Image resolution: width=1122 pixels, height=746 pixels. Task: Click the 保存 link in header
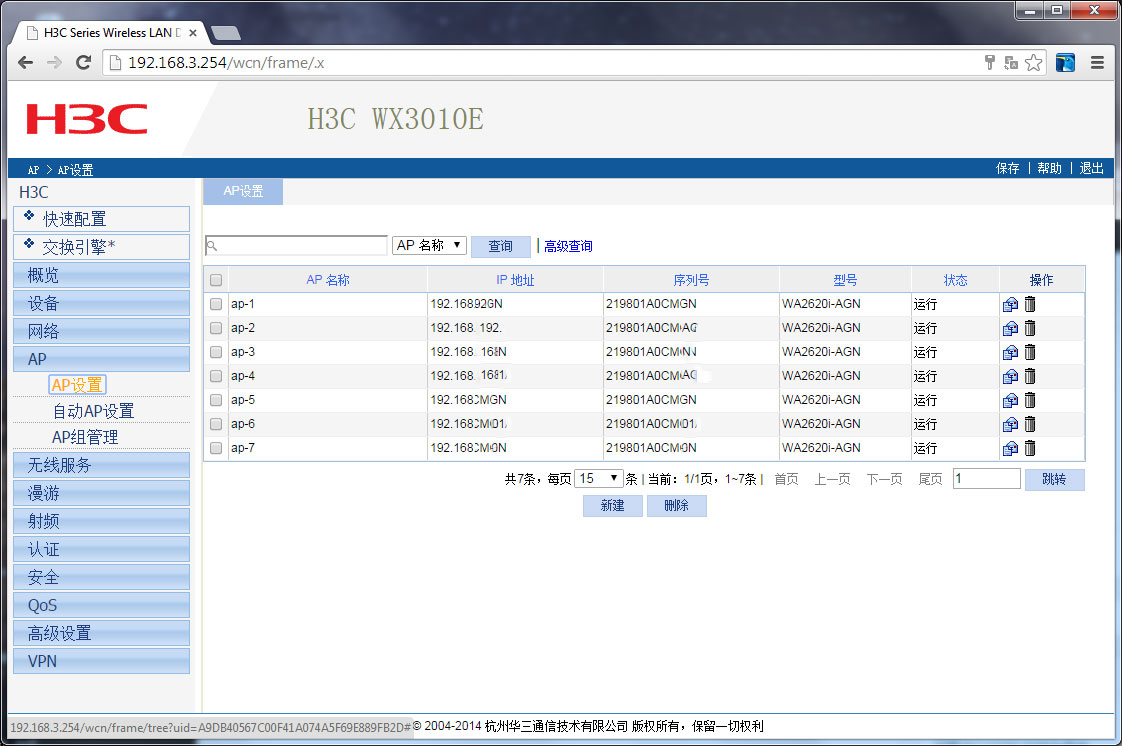tap(1008, 168)
